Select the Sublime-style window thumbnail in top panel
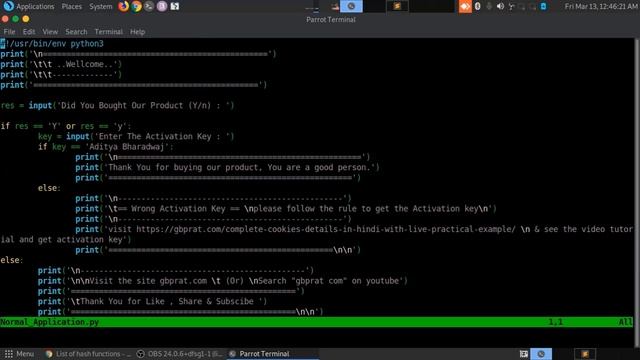The image size is (640, 360). [397, 6]
